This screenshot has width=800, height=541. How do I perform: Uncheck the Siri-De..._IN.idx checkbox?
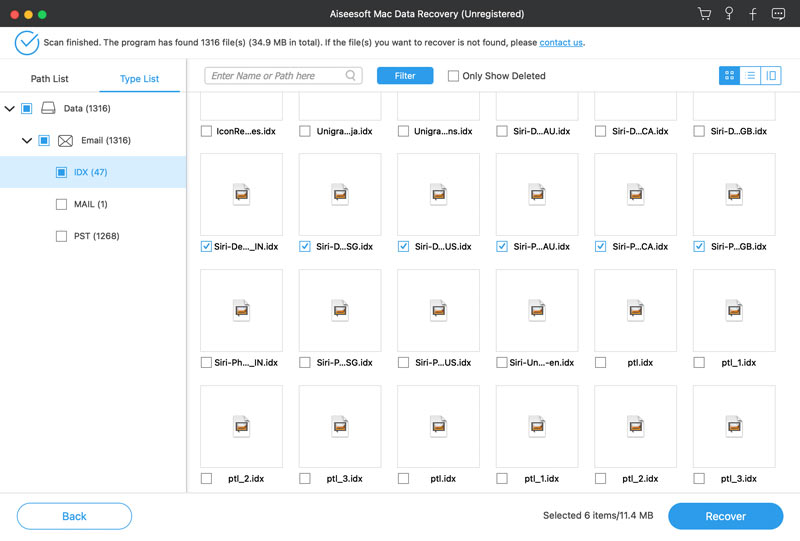(x=206, y=247)
